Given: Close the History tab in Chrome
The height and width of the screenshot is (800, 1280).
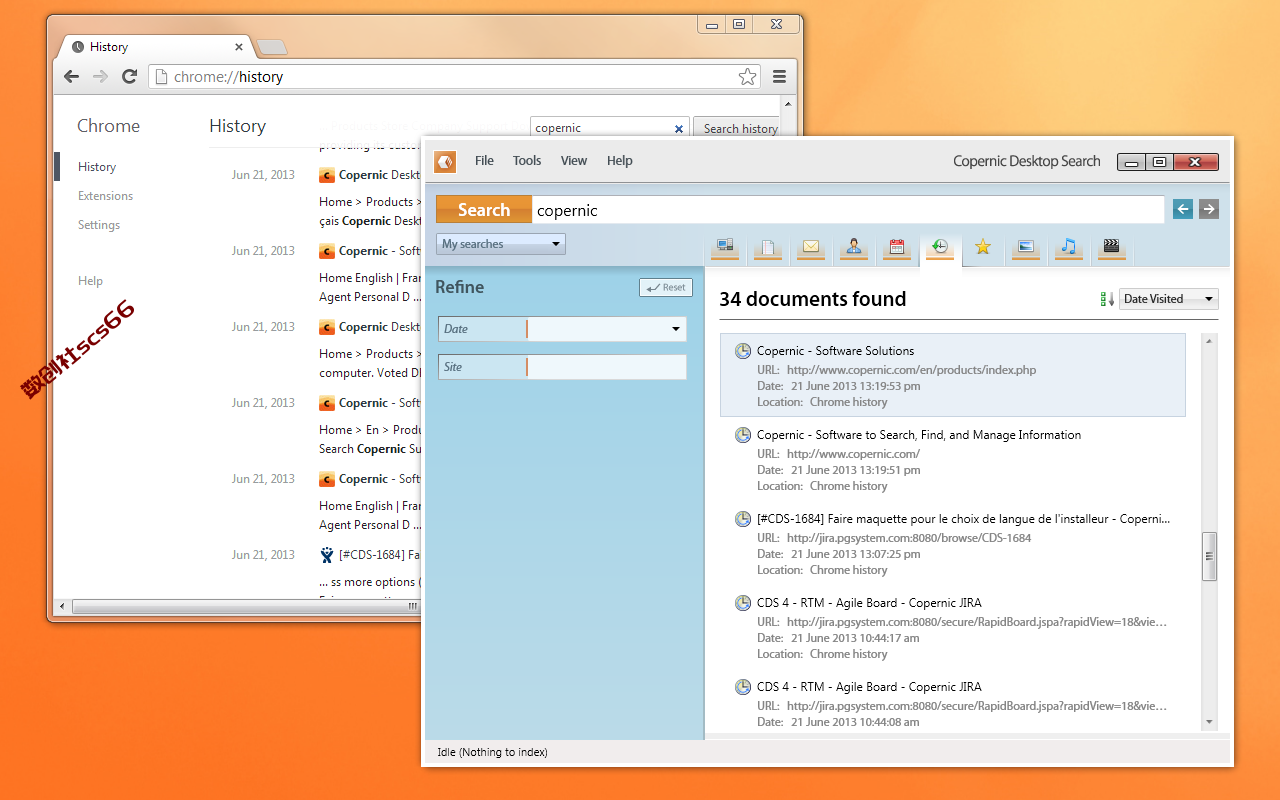Looking at the screenshot, I should 239,47.
